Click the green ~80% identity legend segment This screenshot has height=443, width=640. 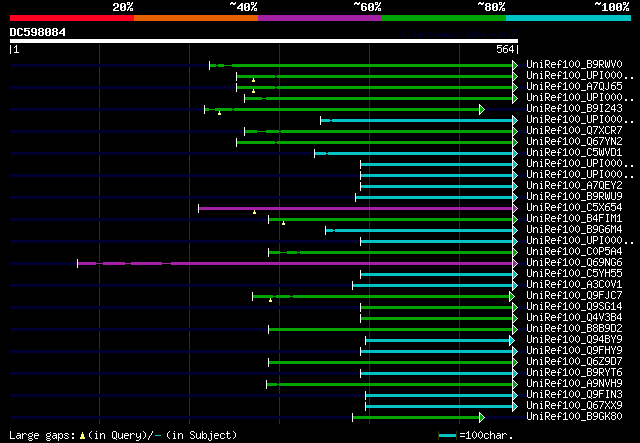[x=444, y=18]
